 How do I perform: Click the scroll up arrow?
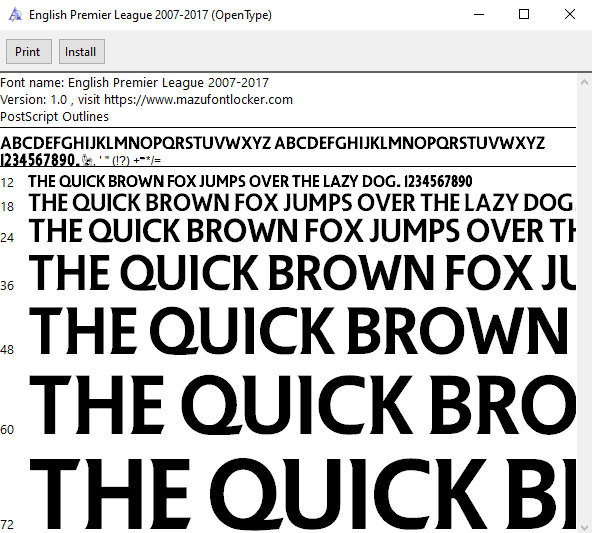(584, 82)
